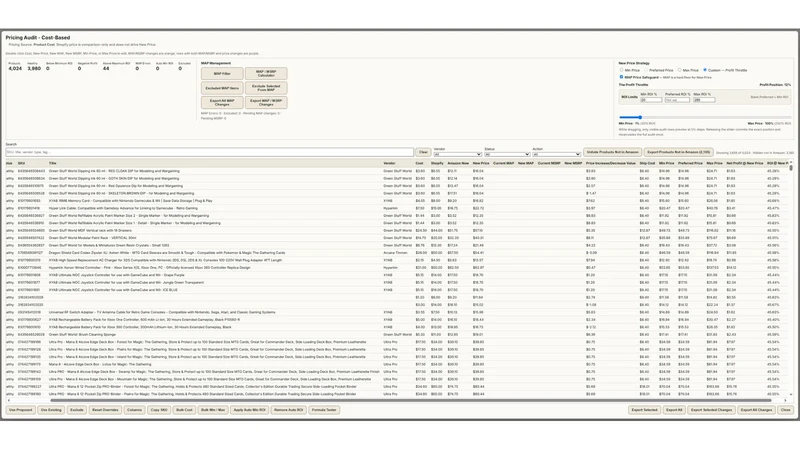Open the MAP Filter button

pos(222,73)
